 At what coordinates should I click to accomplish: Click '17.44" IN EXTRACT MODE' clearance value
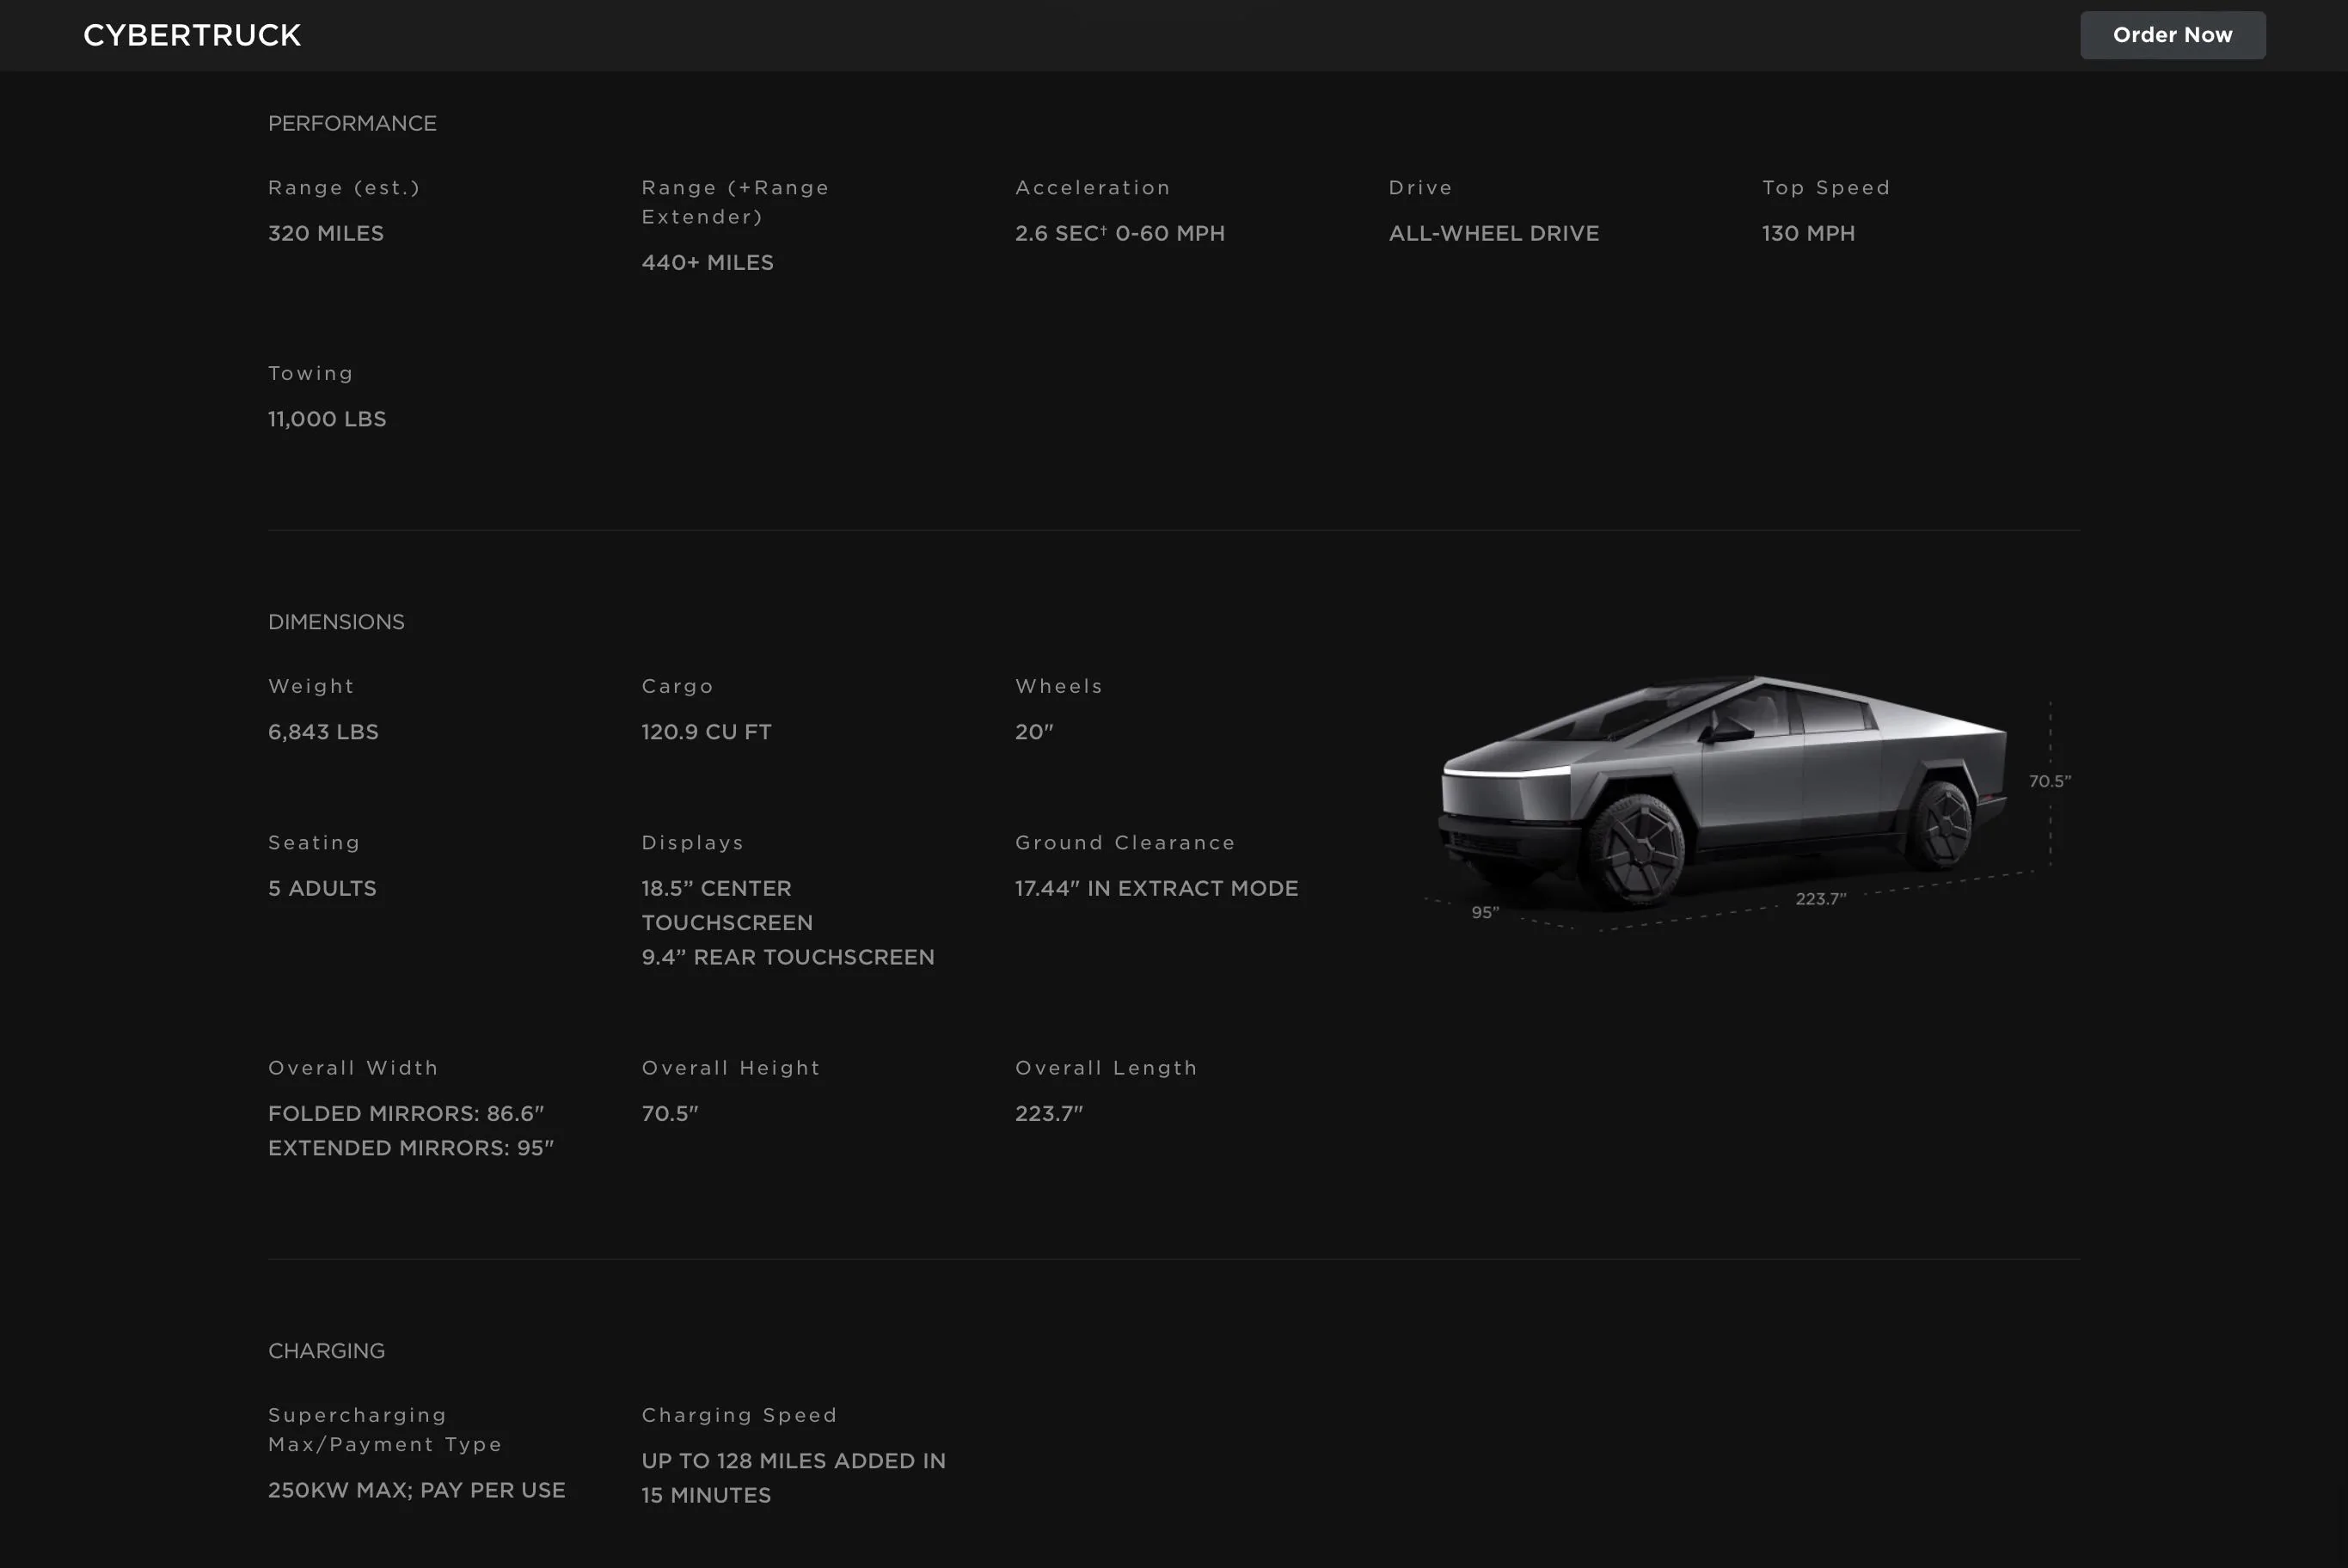(1156, 888)
